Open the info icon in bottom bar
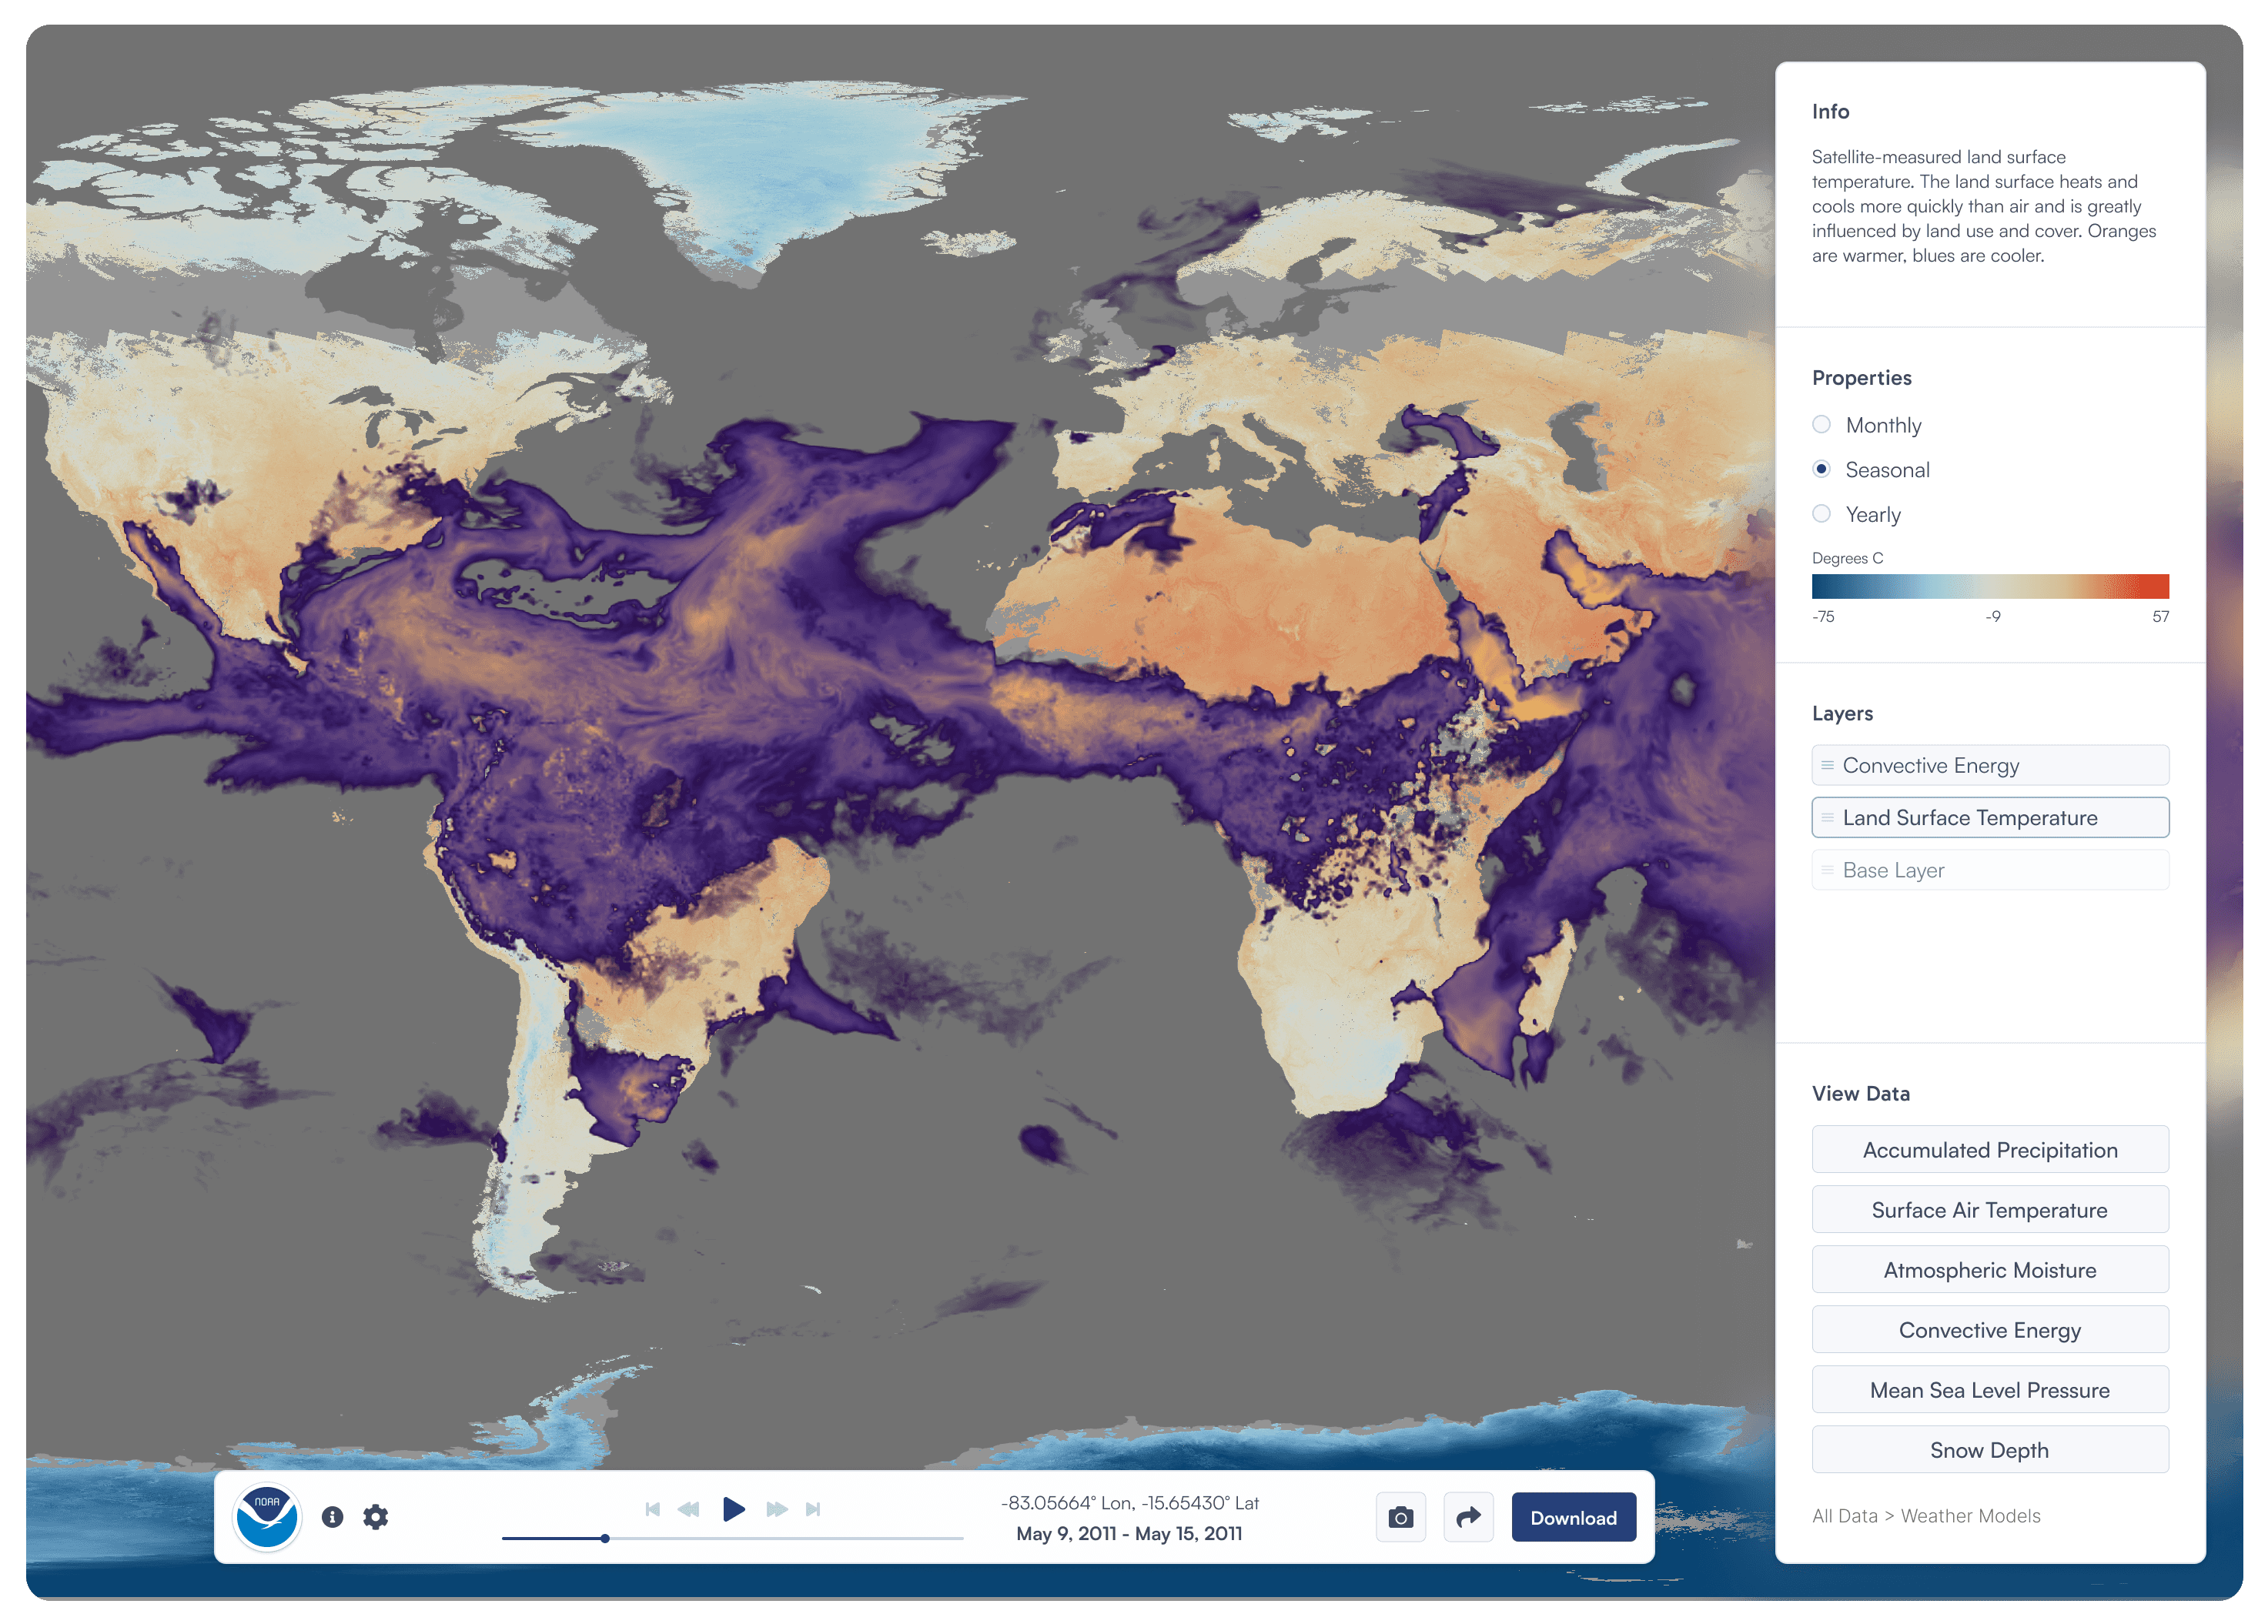 click(333, 1517)
